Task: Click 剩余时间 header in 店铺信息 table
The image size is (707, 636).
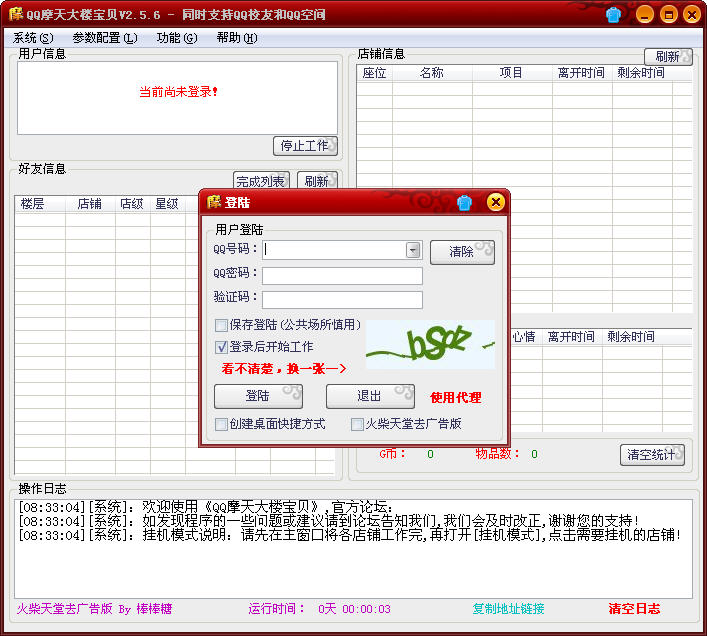Action: coord(641,73)
